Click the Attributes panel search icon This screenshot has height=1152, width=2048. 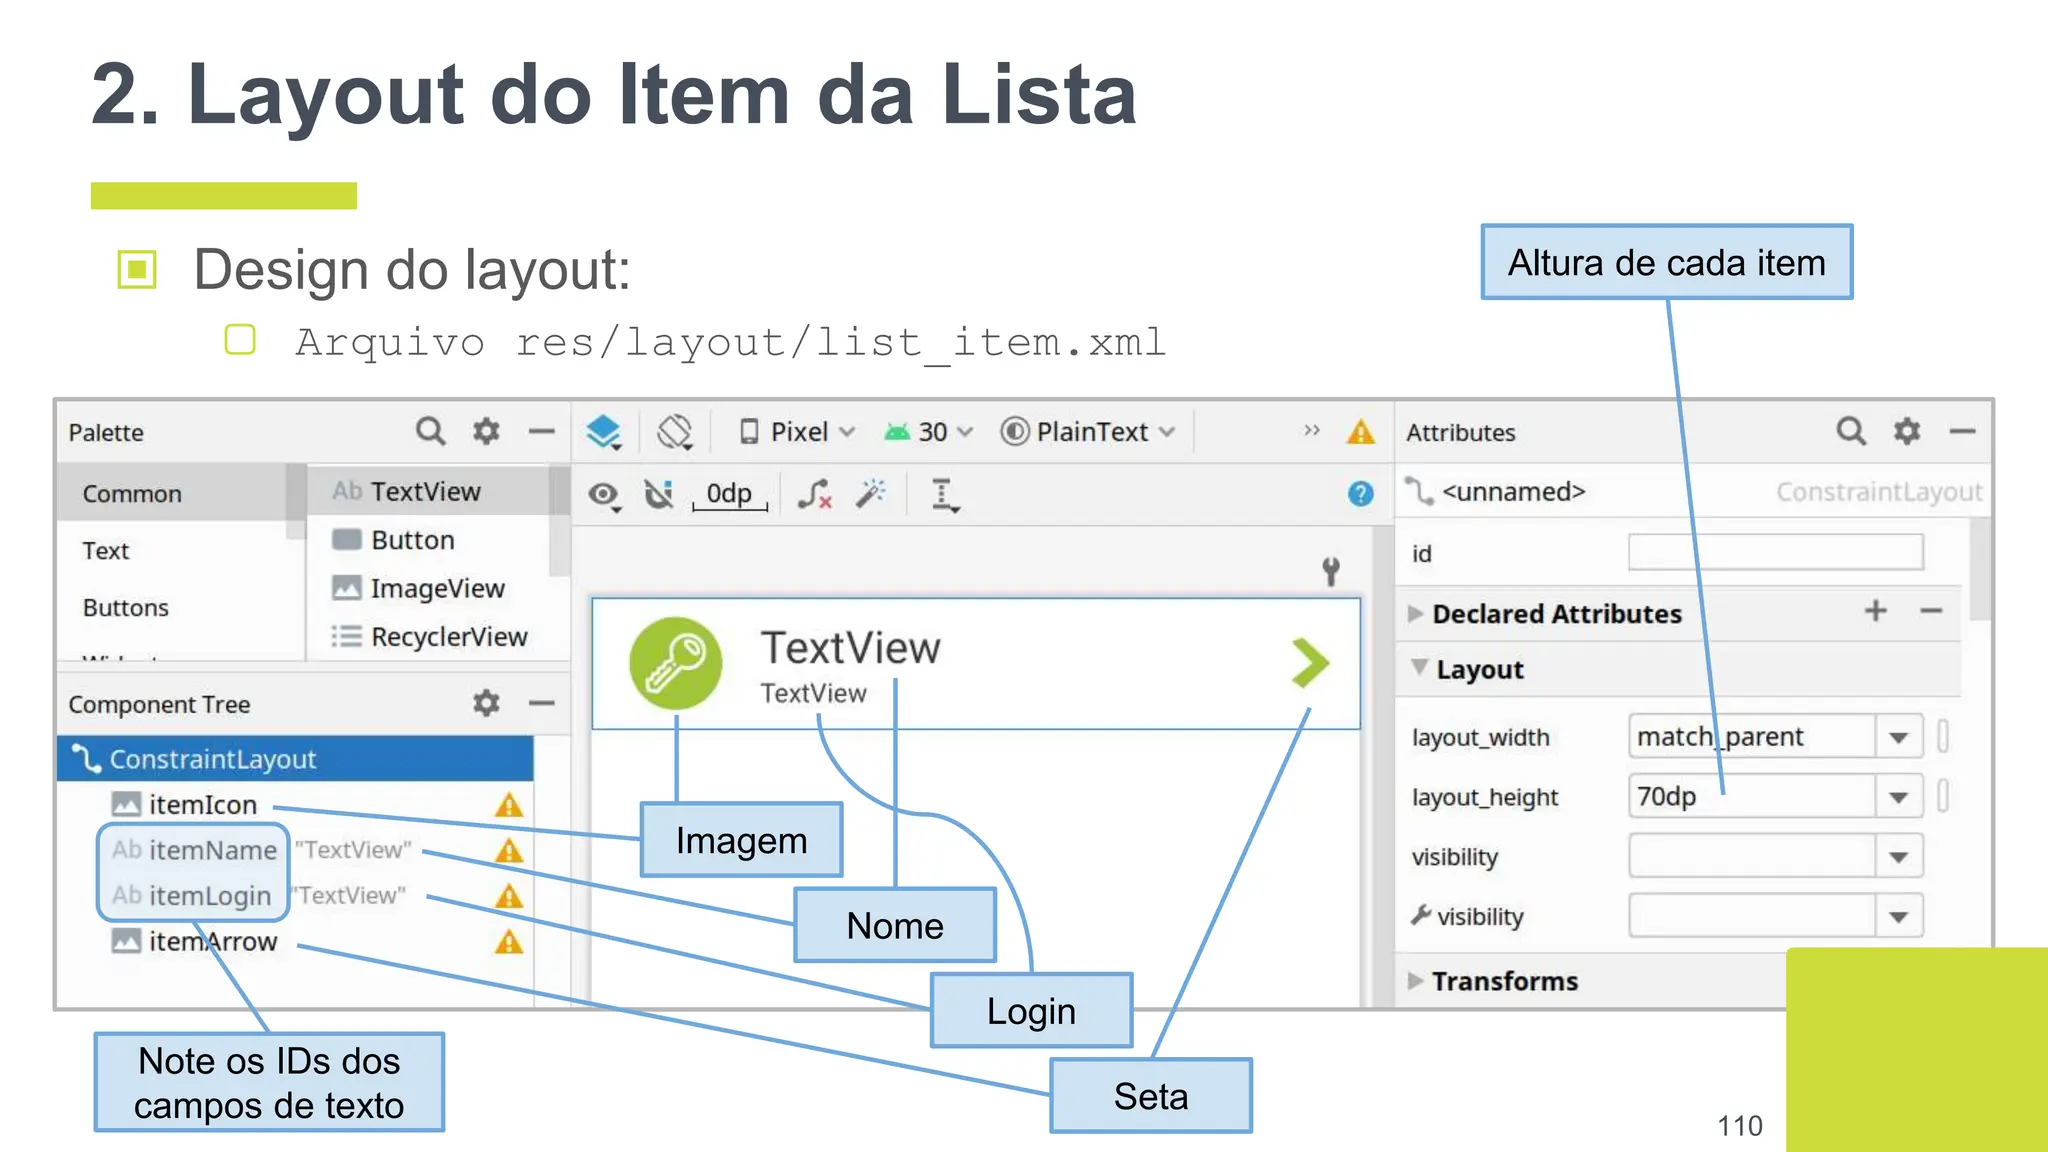coord(1850,431)
